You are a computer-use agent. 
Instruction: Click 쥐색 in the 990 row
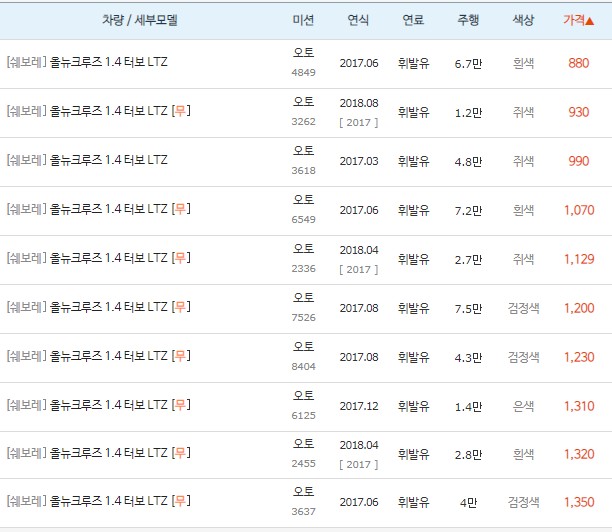[x=523, y=161]
